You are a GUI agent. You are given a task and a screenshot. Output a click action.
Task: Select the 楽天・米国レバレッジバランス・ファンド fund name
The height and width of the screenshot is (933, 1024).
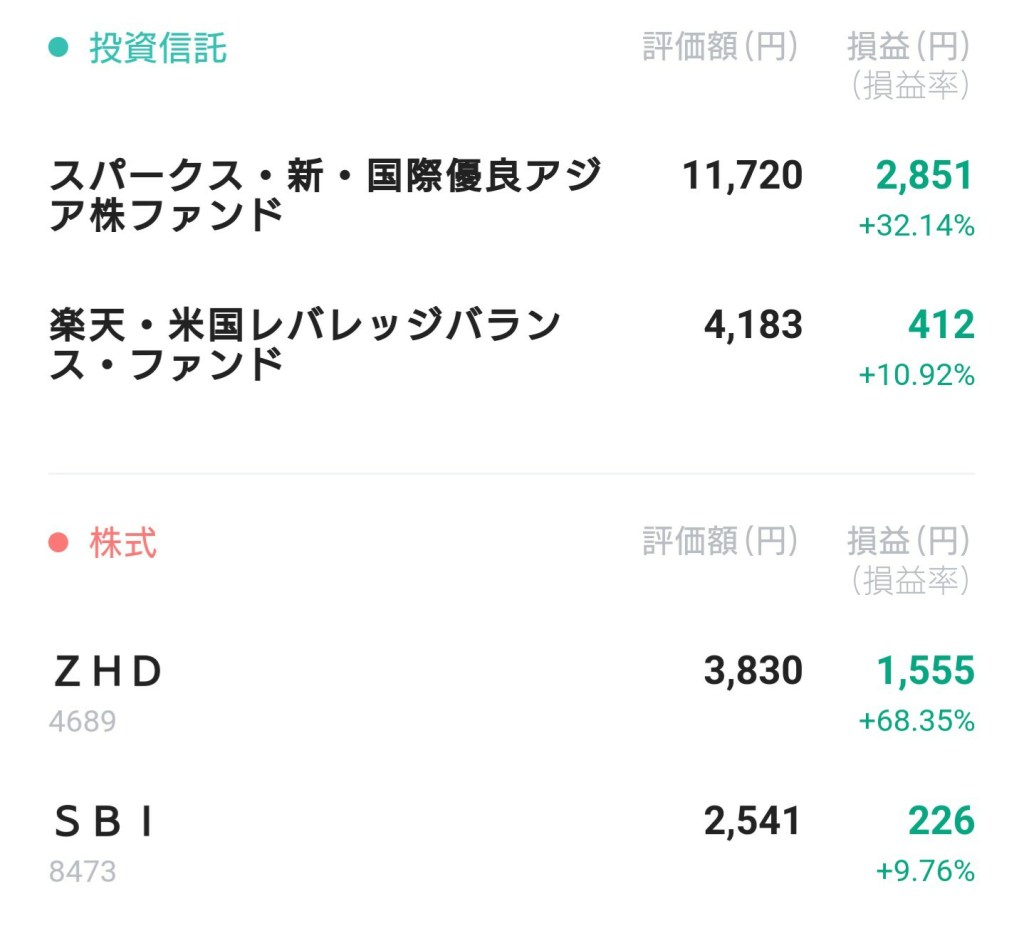(x=305, y=345)
